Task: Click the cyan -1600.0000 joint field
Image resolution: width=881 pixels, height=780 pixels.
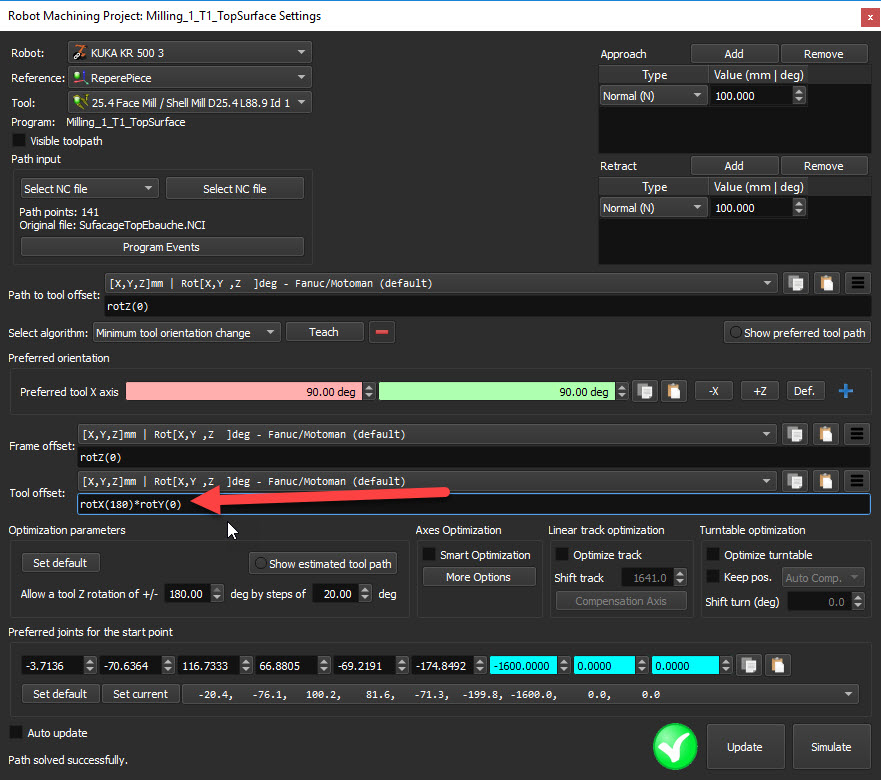Action: [523, 665]
